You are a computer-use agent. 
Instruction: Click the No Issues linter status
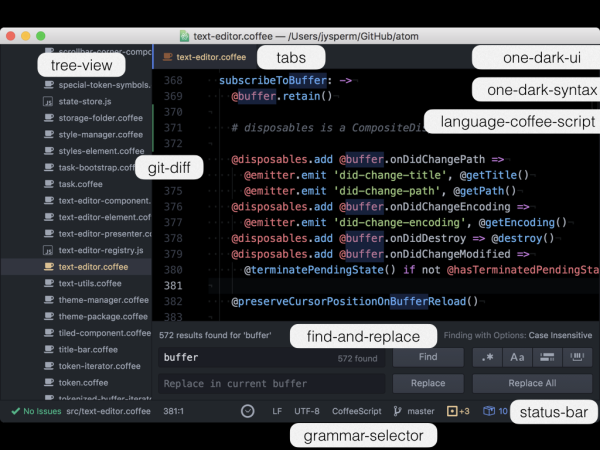pos(36,411)
